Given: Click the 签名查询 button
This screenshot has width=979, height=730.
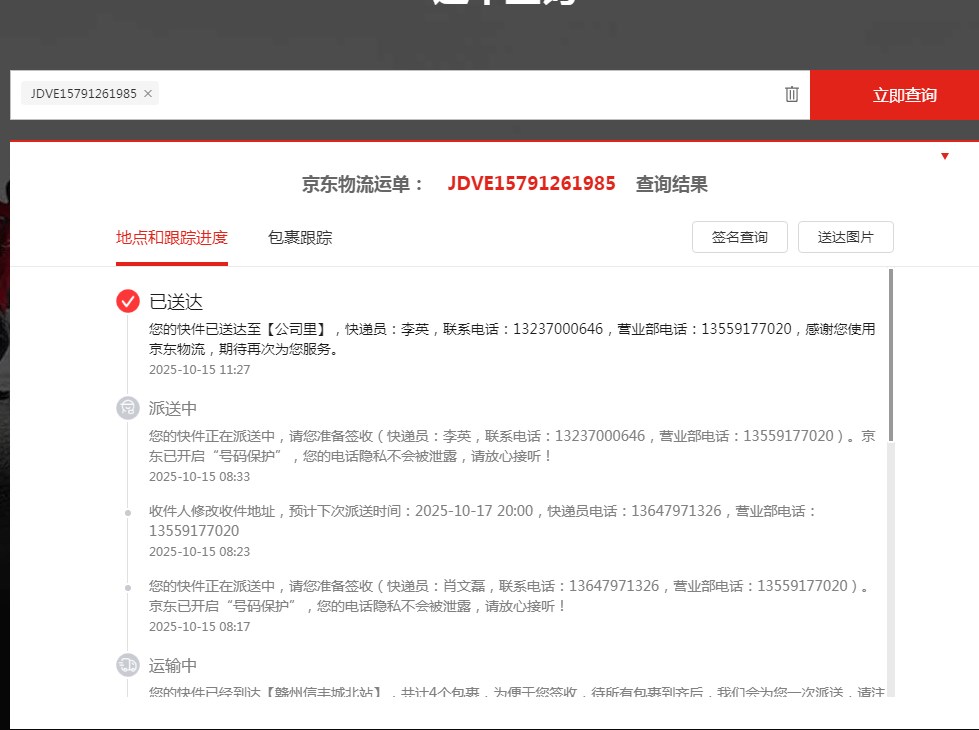Looking at the screenshot, I should click(x=740, y=237).
